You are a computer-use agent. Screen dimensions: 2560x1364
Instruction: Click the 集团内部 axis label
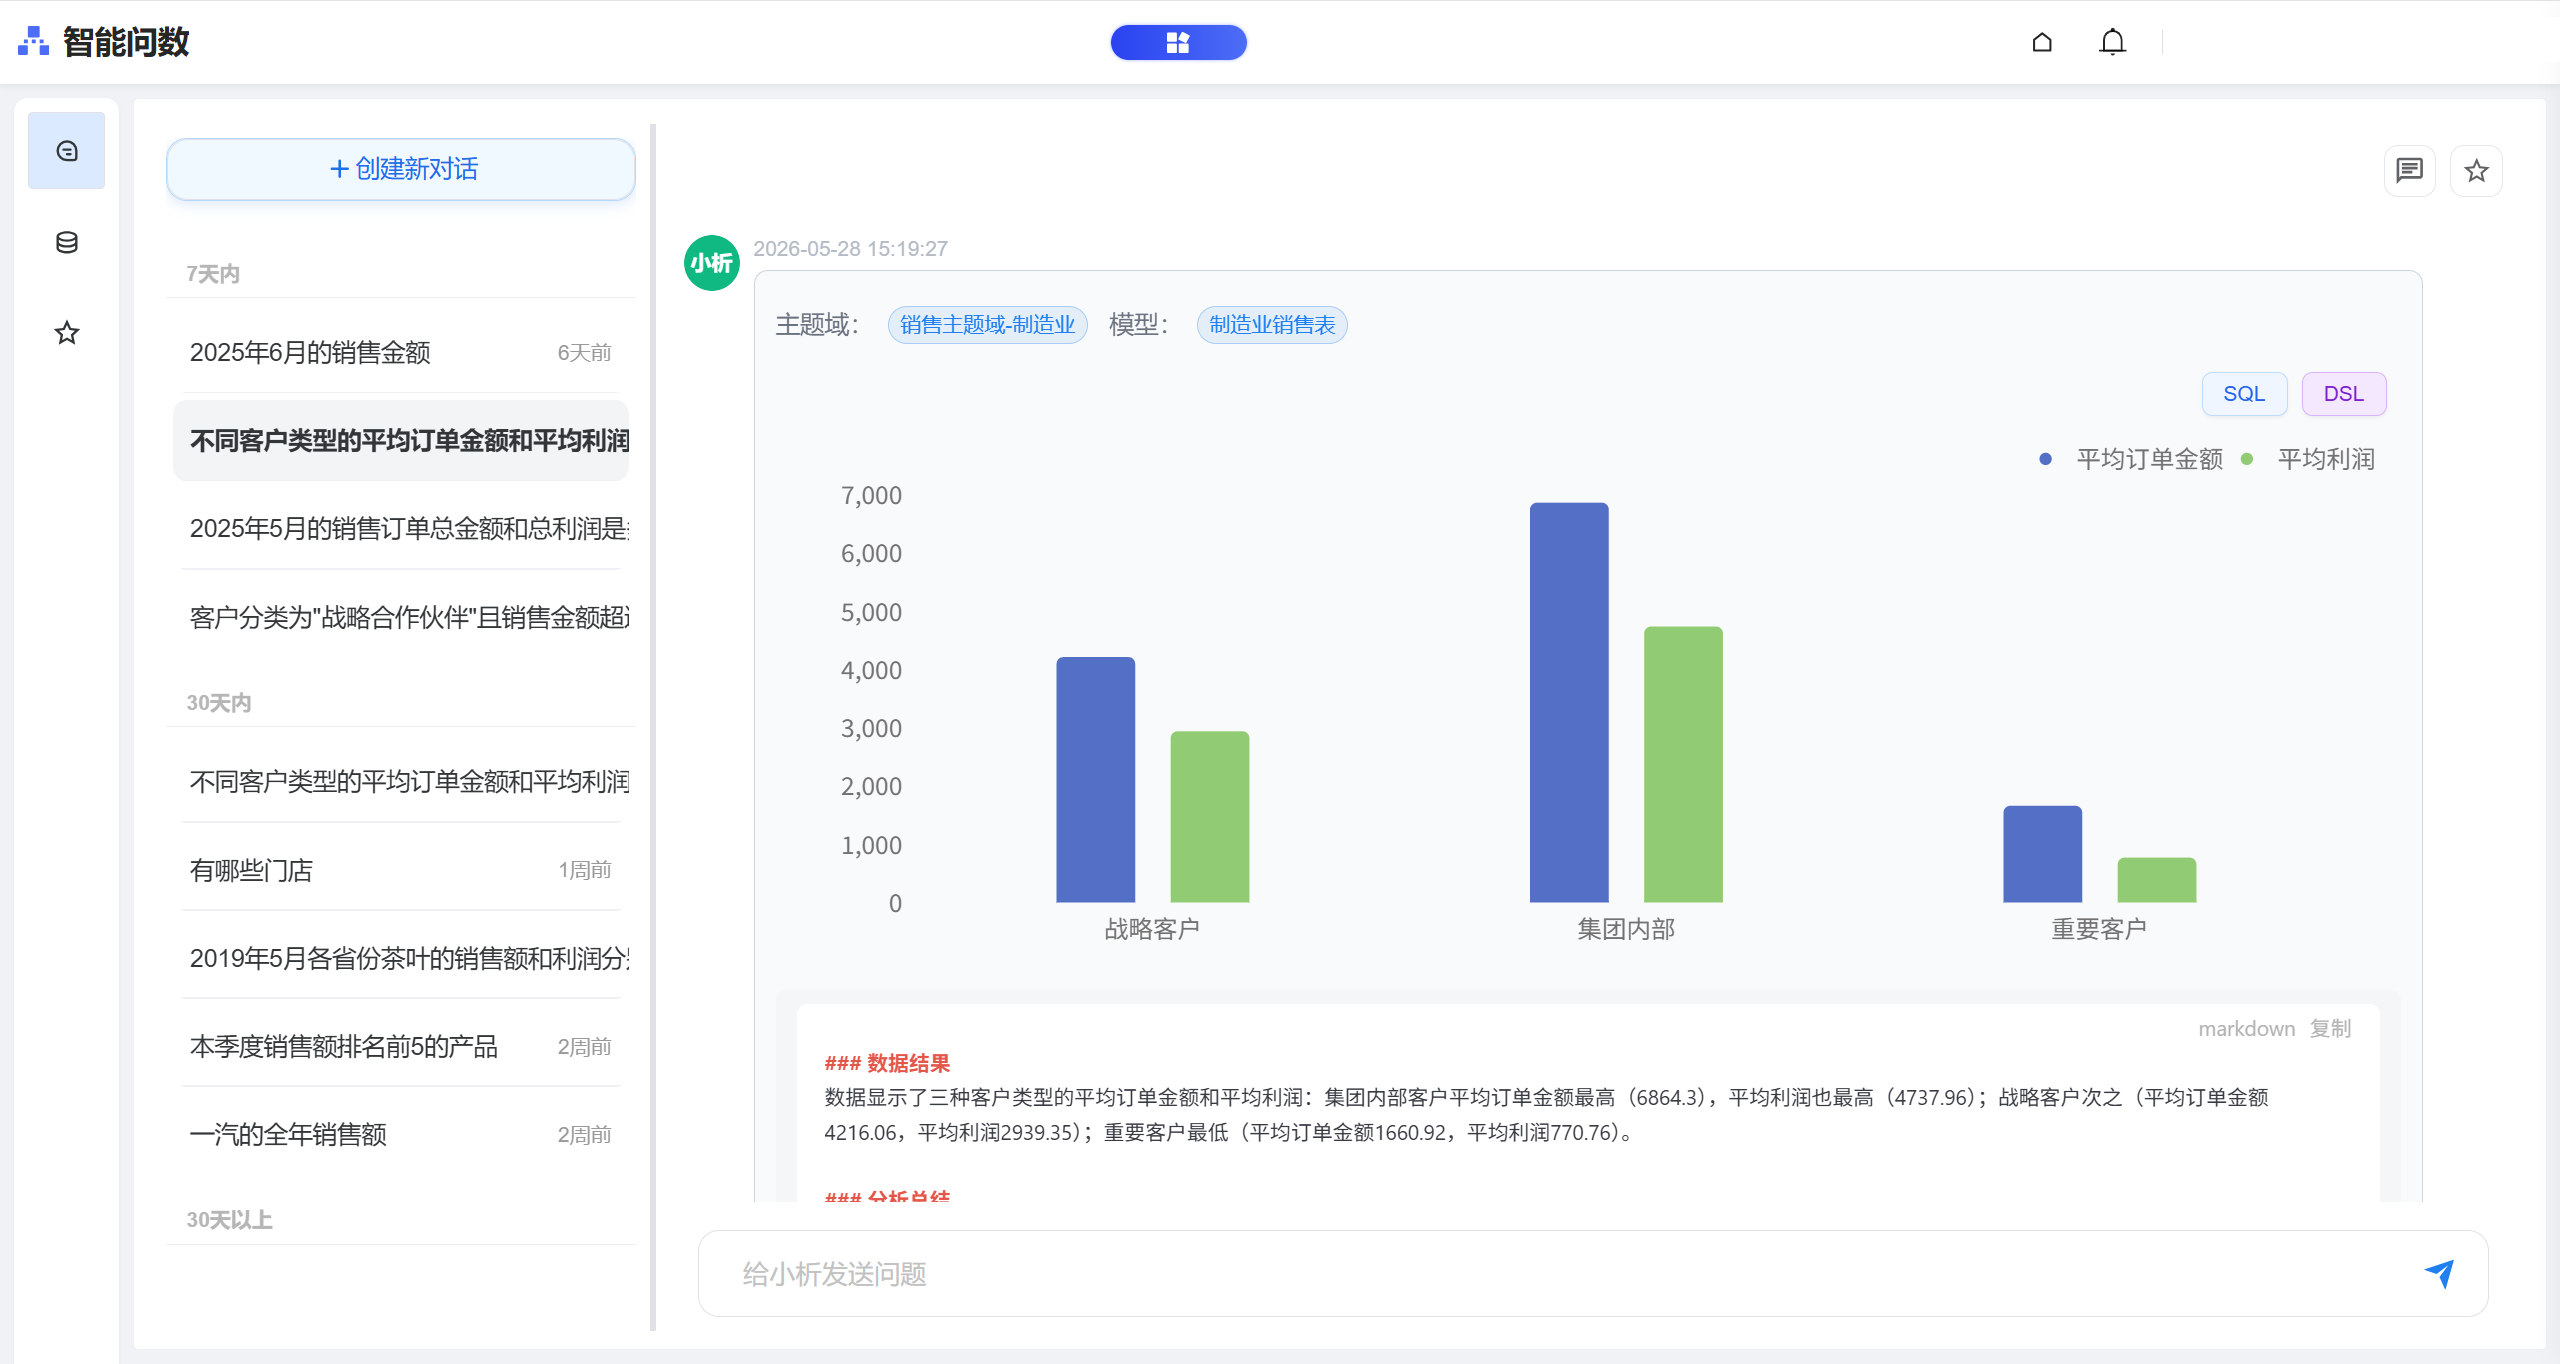[1626, 929]
